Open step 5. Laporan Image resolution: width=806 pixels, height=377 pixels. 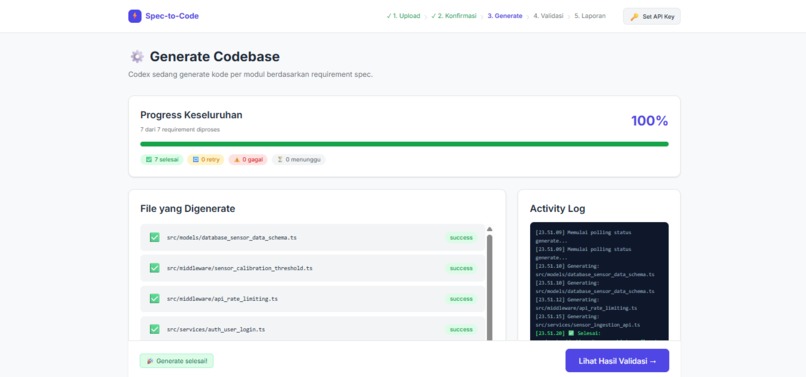pyautogui.click(x=590, y=16)
